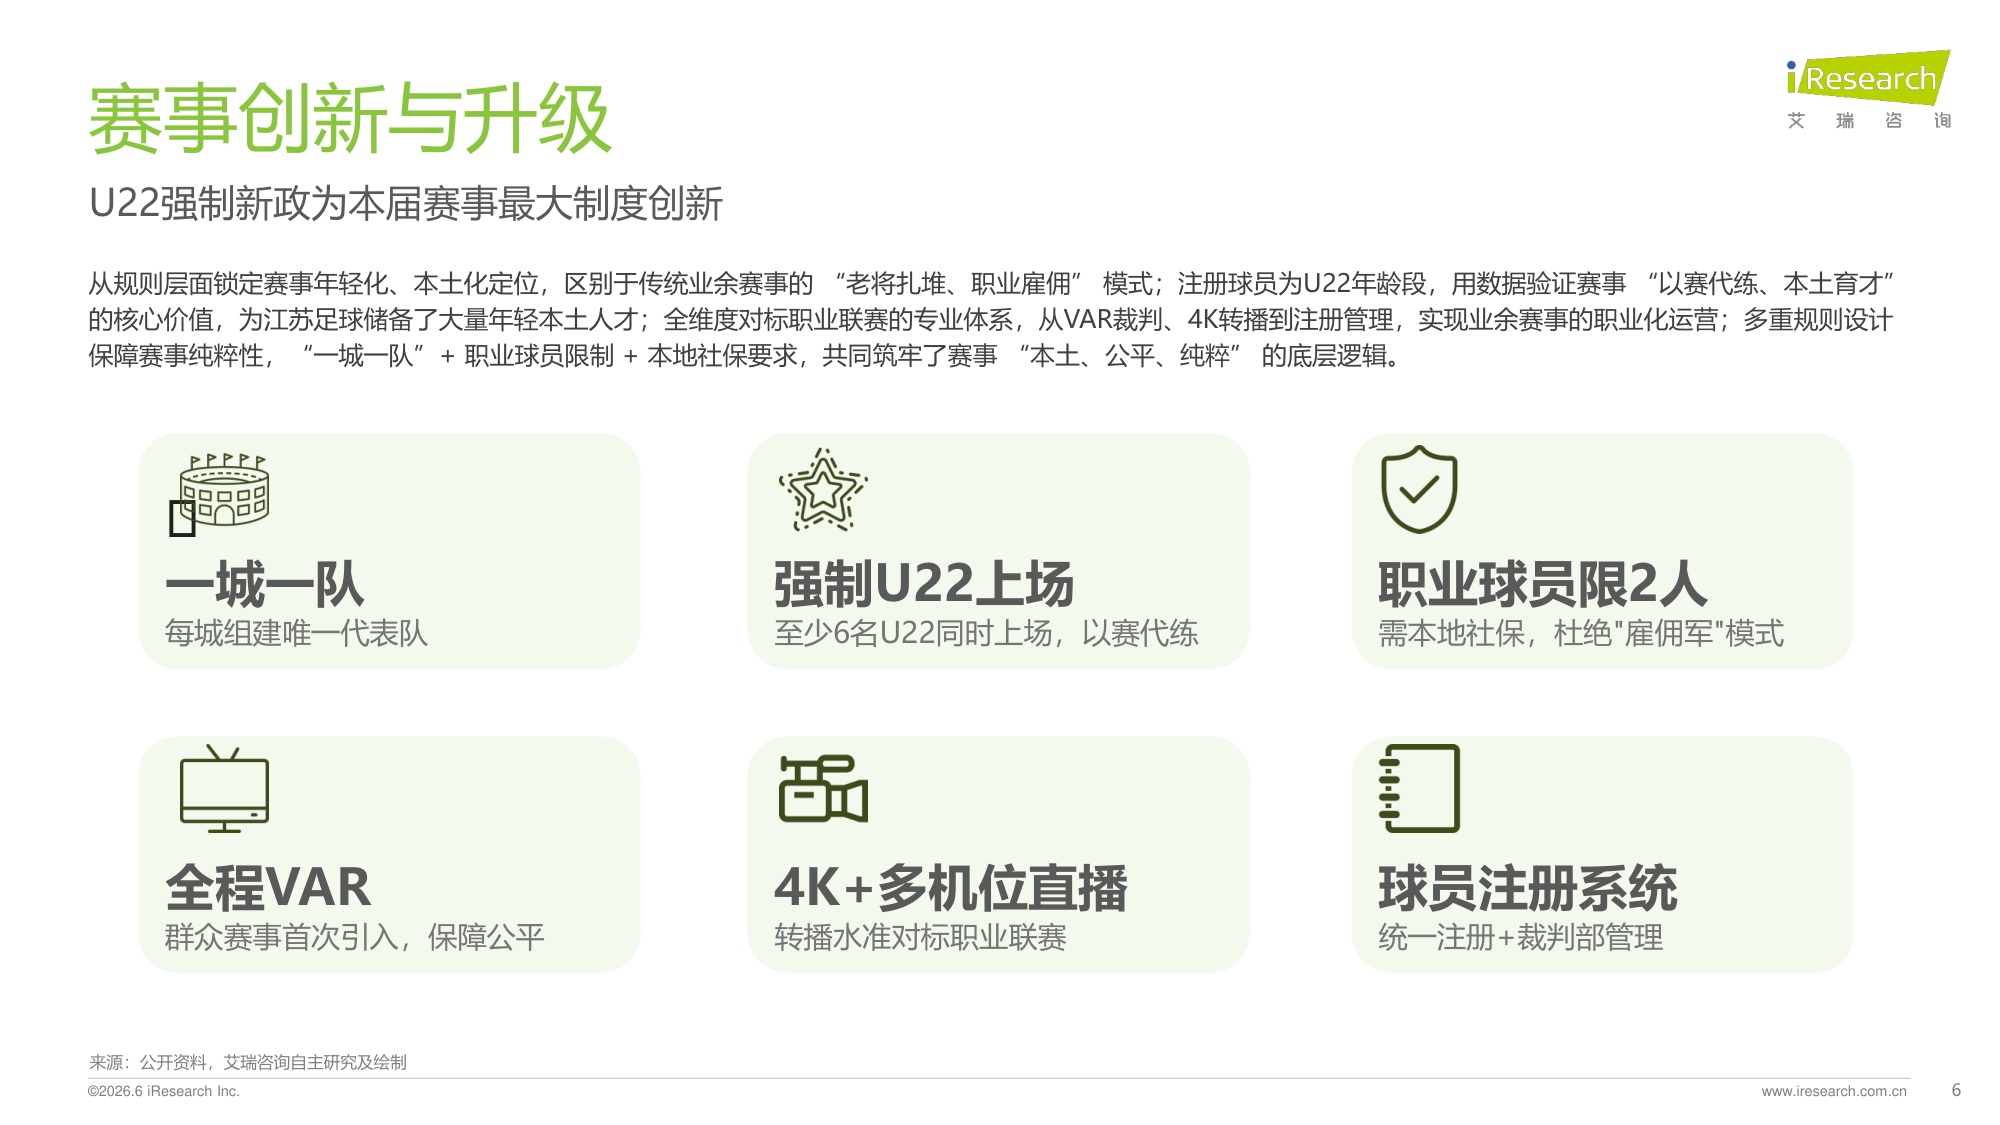The image size is (2000, 1125).
Task: Open the www.iresearch.com.cn link
Action: (1834, 1091)
